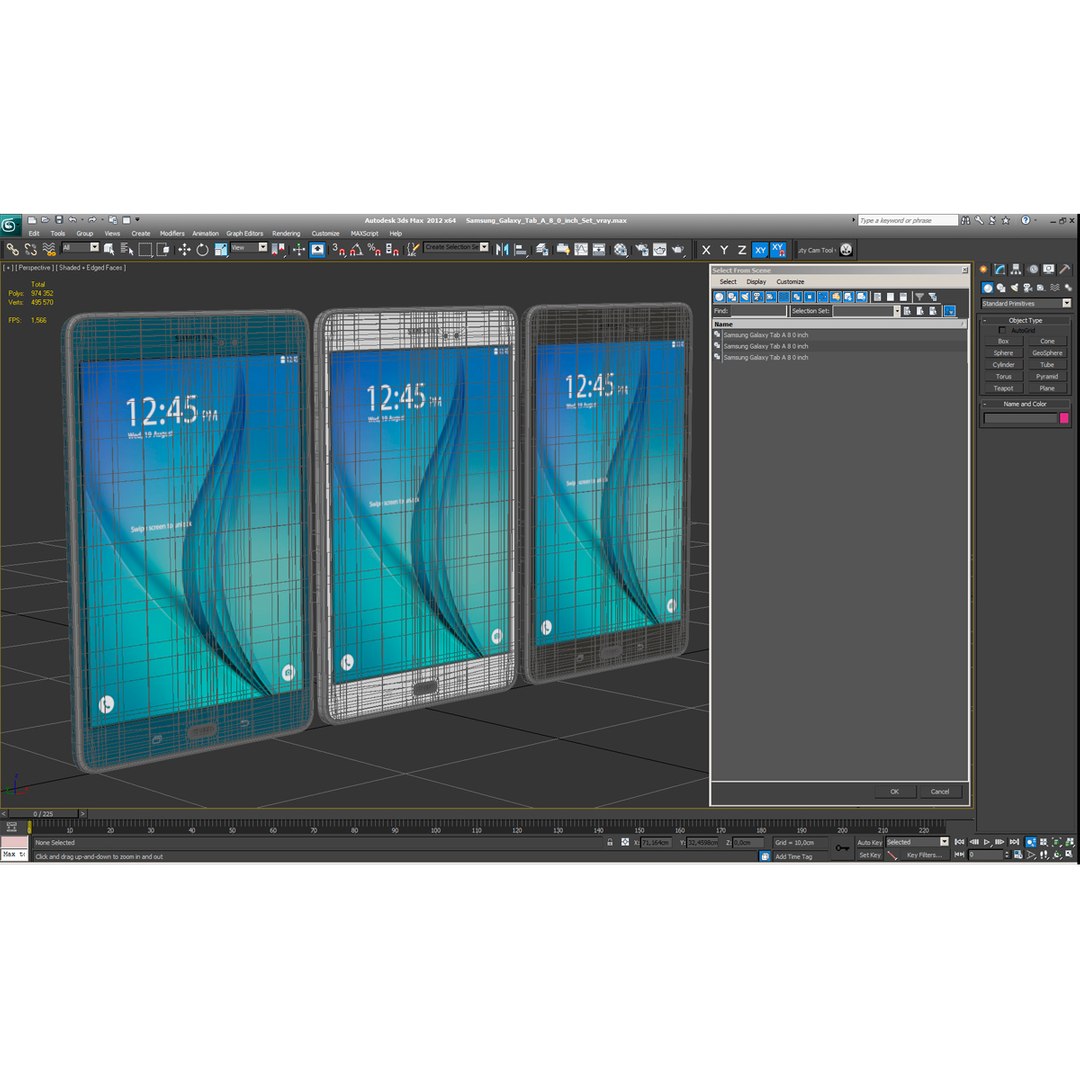Restrict to Y axis constraint
This screenshot has width=1080, height=1080.
coord(724,250)
